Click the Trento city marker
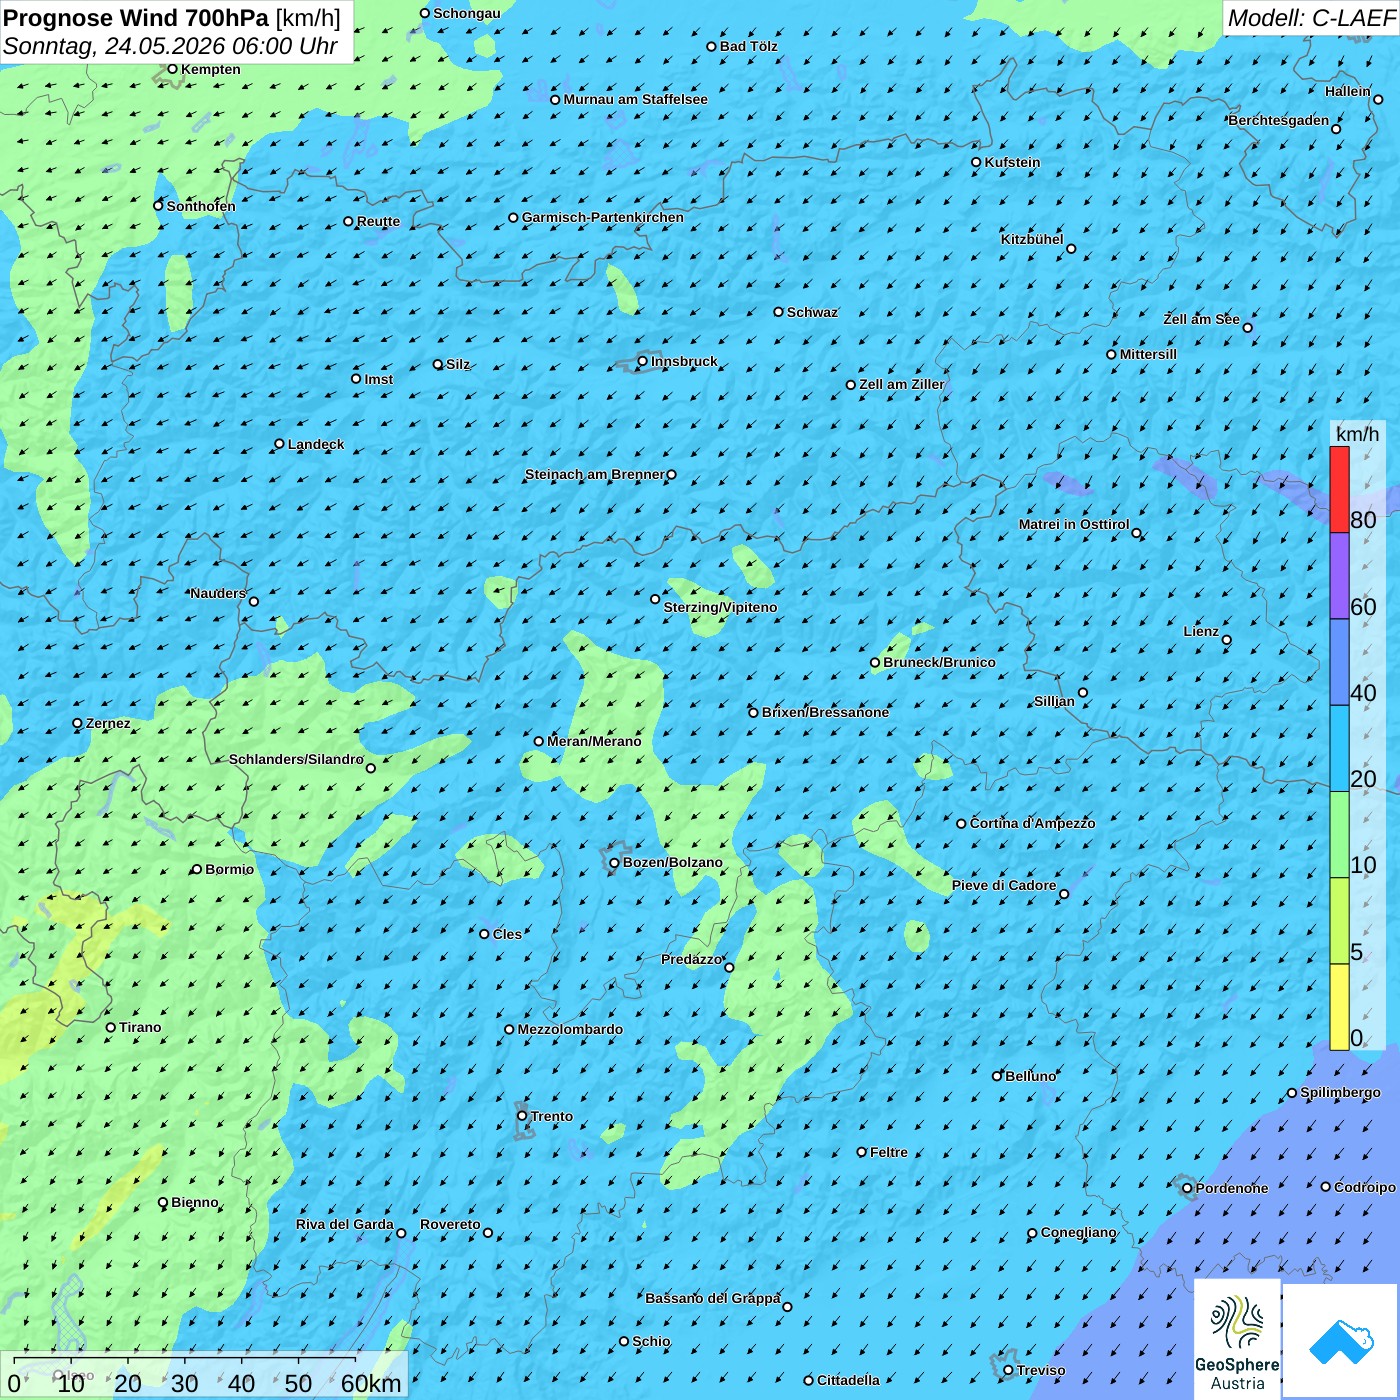The image size is (1400, 1400). click(x=522, y=1116)
